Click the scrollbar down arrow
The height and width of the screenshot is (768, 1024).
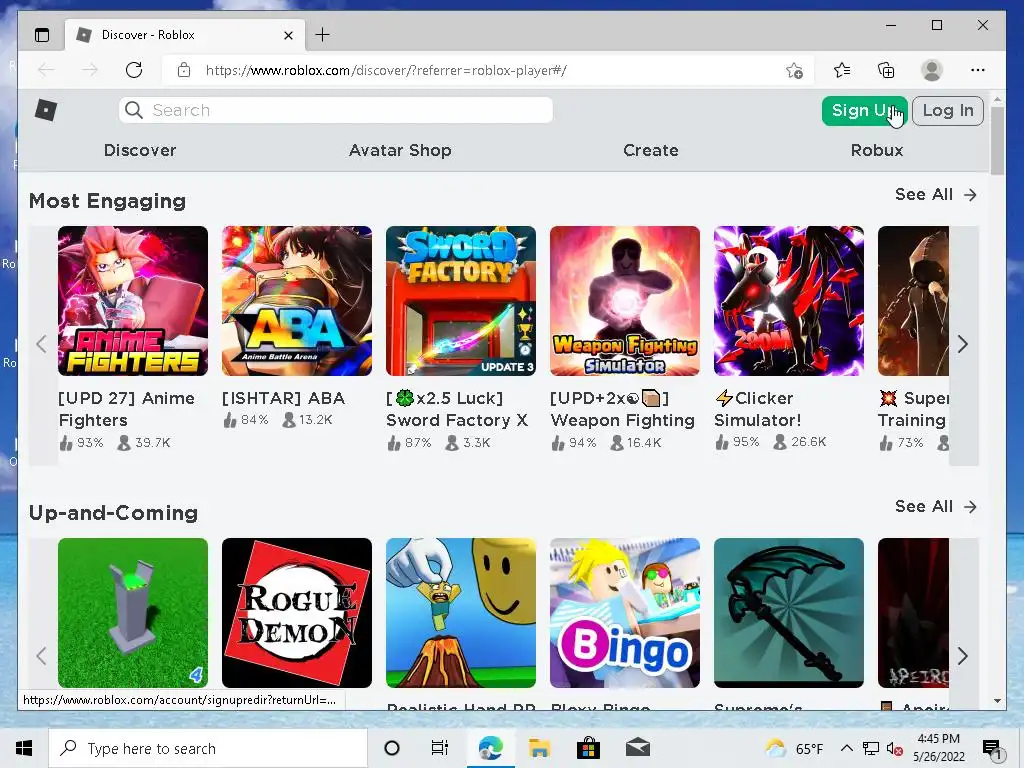click(x=997, y=701)
